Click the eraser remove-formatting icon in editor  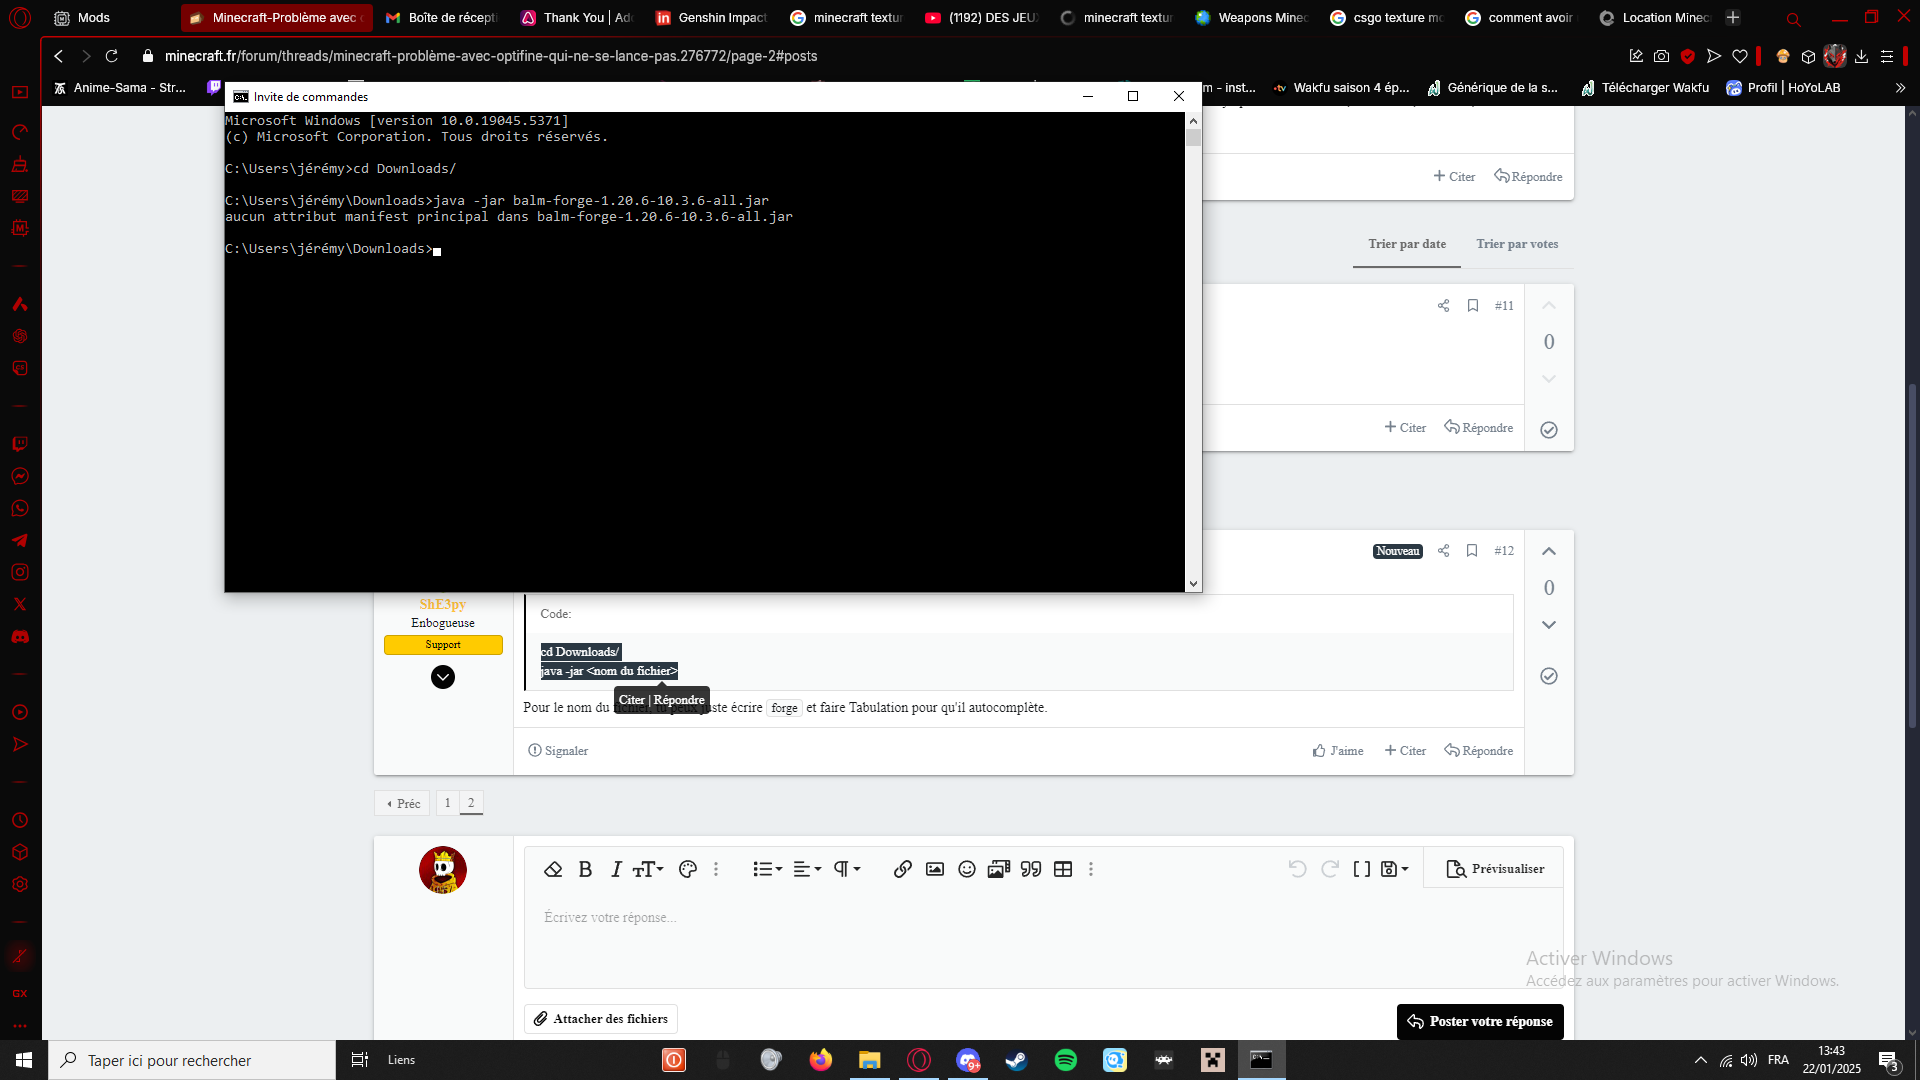[553, 869]
